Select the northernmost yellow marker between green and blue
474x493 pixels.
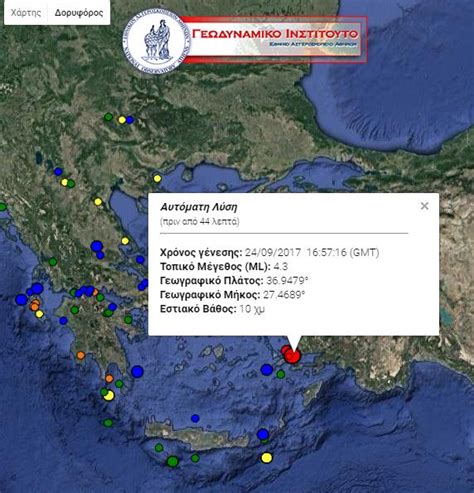(x=122, y=120)
